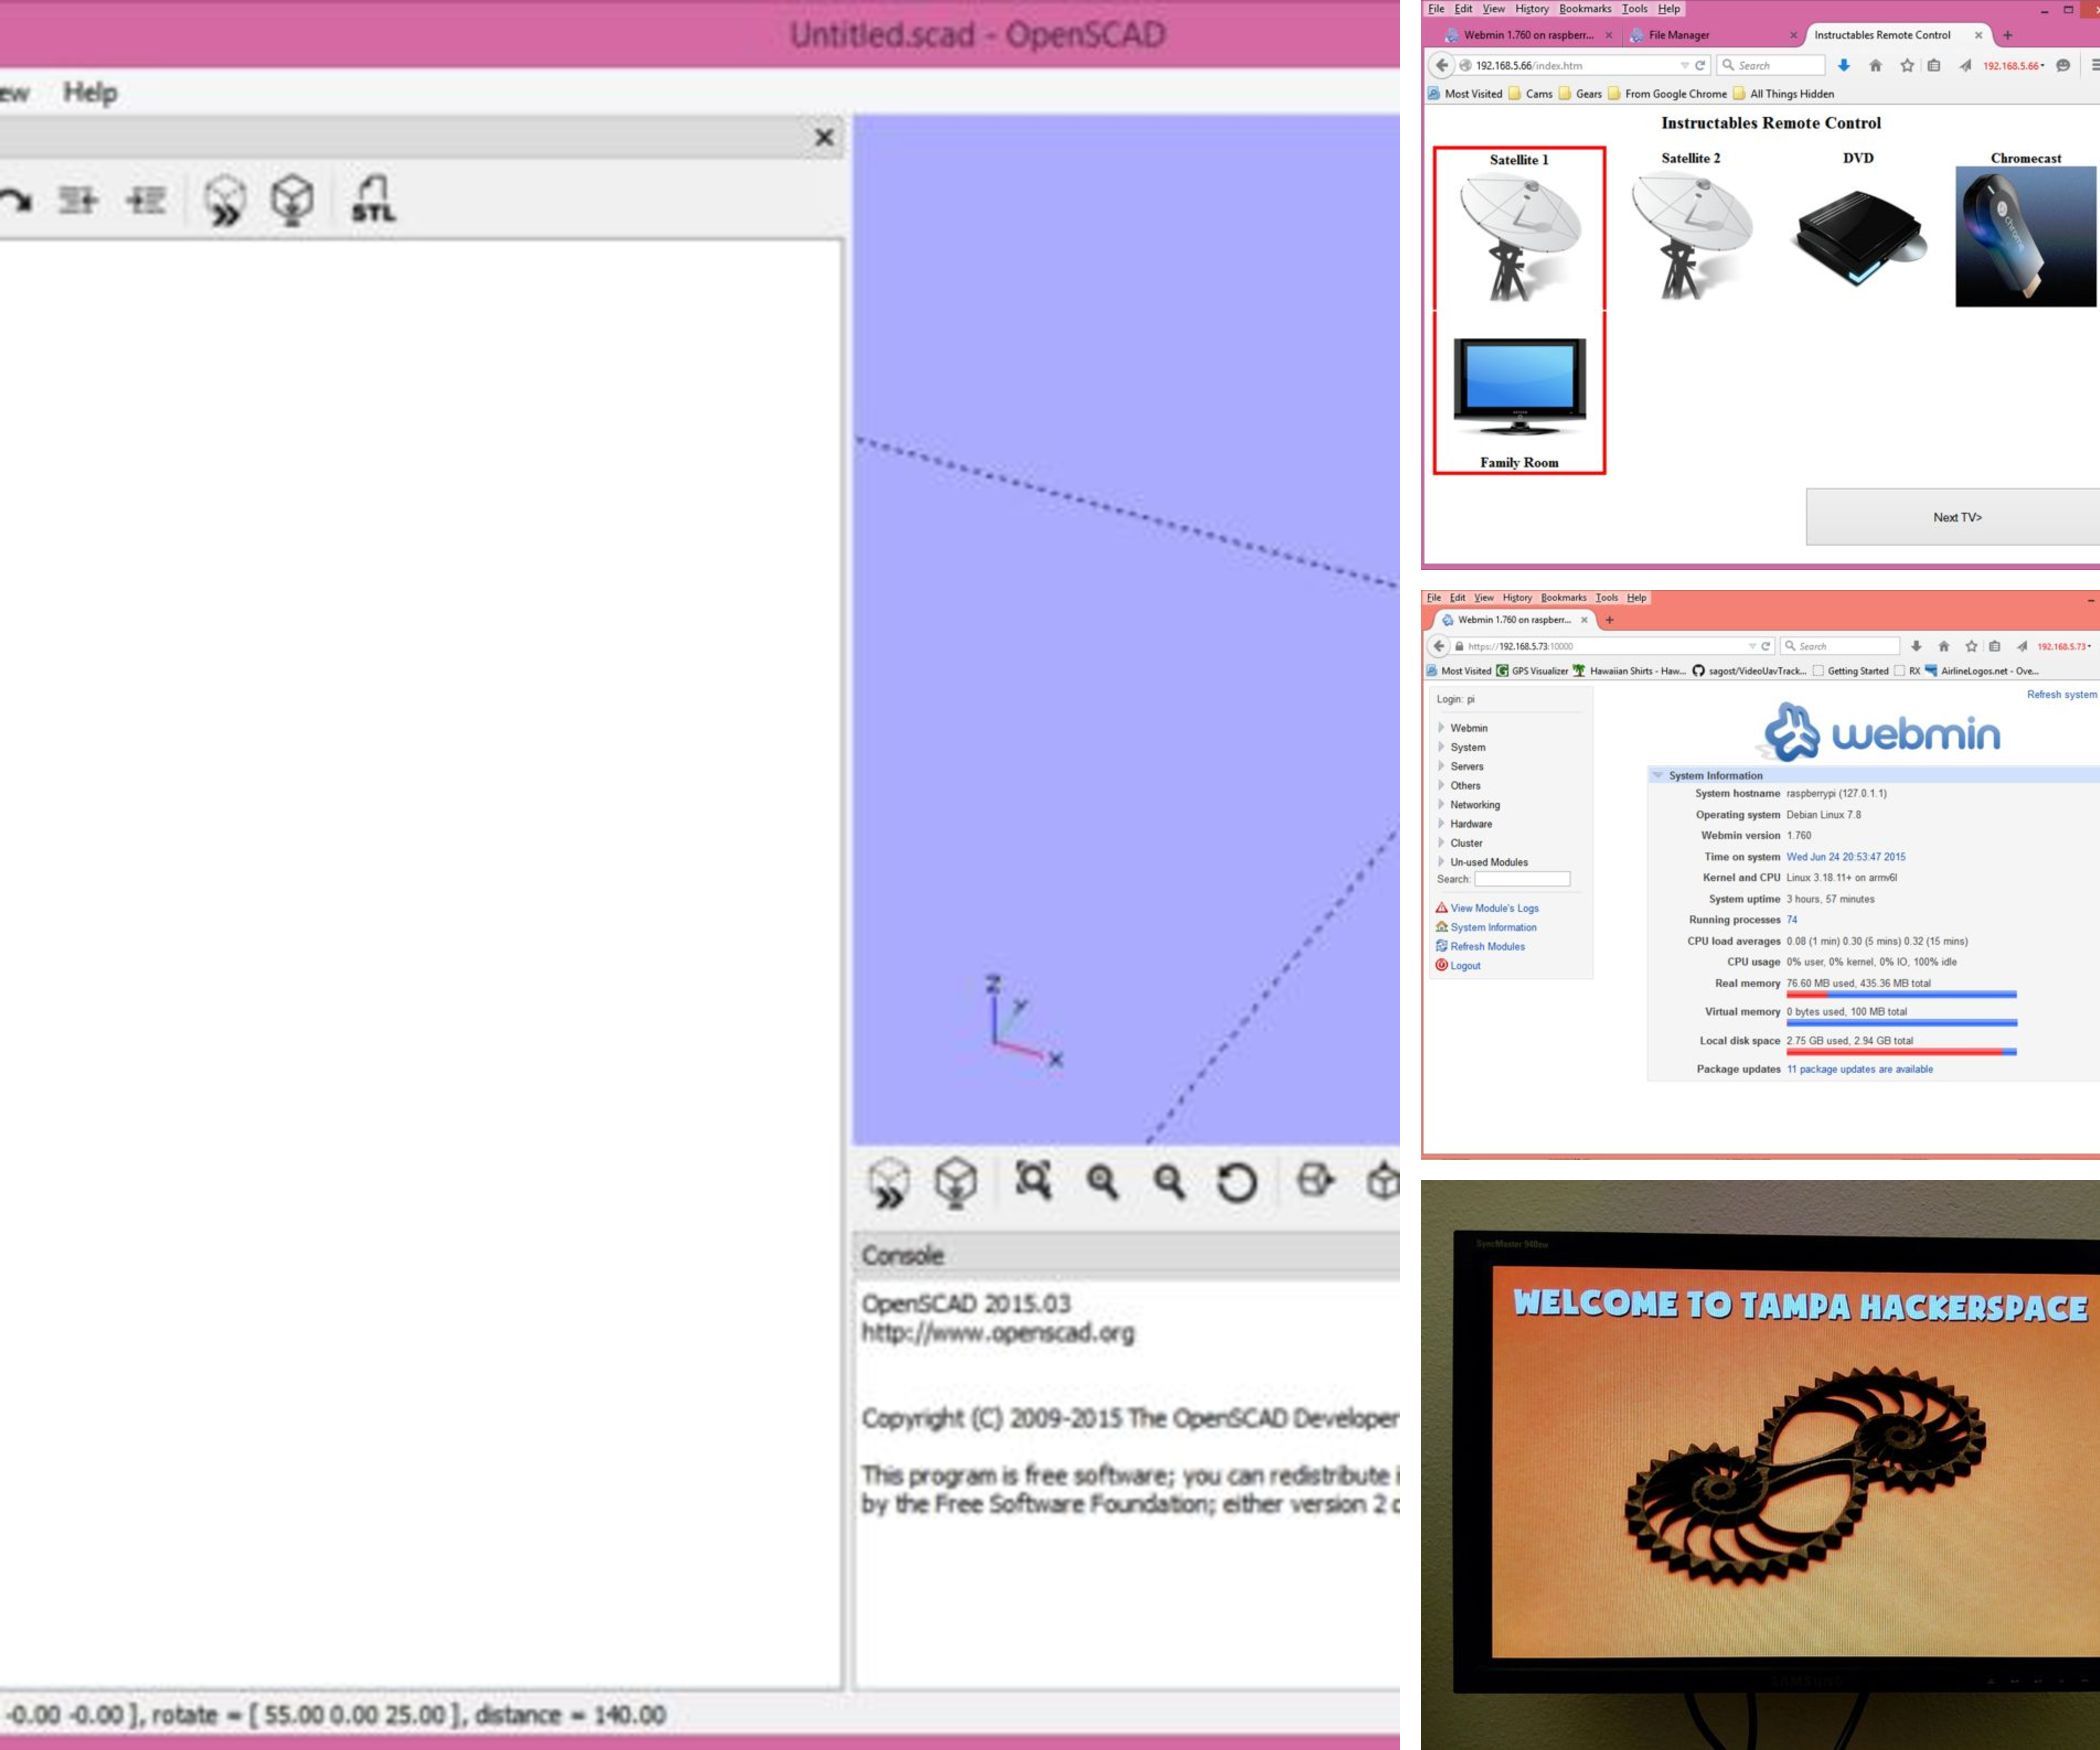Image resolution: width=2100 pixels, height=1750 pixels.
Task: Click Reset View icon below the viewport
Action: tap(1237, 1183)
